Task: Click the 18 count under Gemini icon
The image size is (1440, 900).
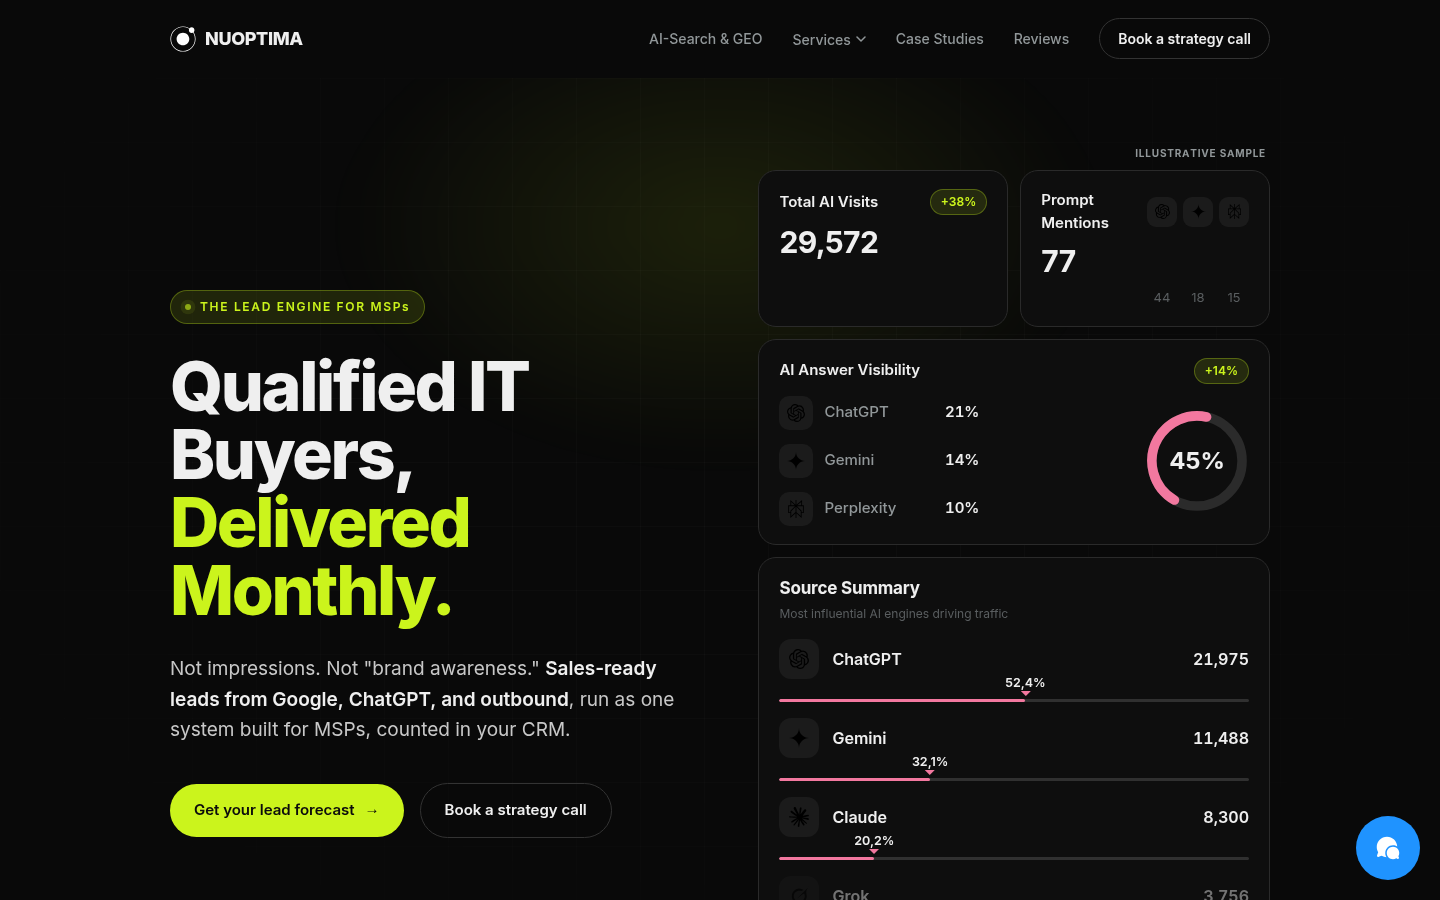Action: pyautogui.click(x=1198, y=298)
